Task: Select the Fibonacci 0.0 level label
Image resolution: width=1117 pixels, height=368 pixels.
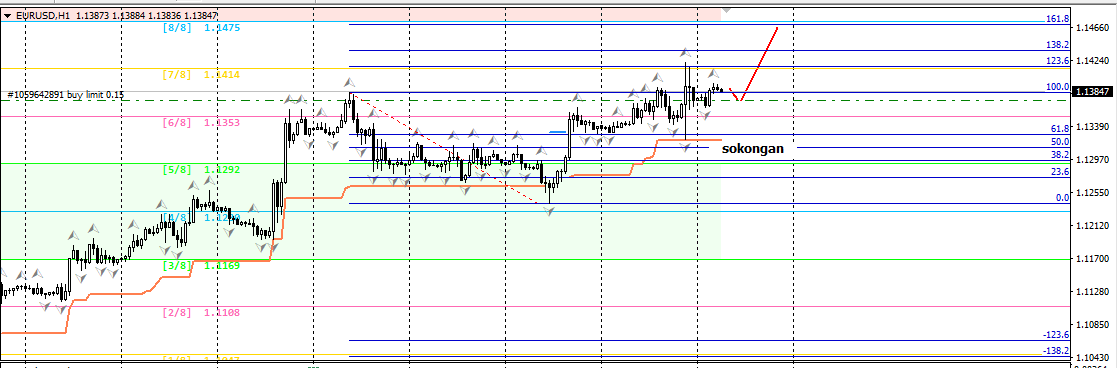Action: (1062, 198)
